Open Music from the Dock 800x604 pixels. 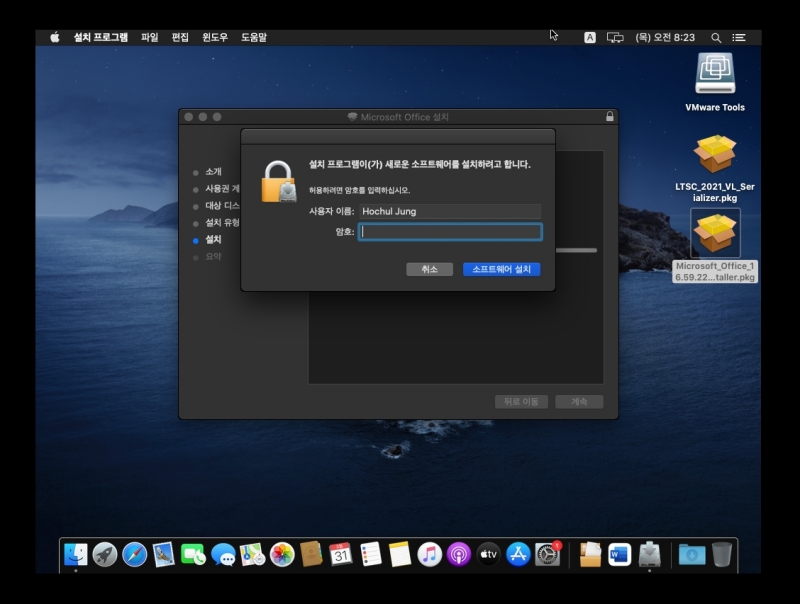430,555
